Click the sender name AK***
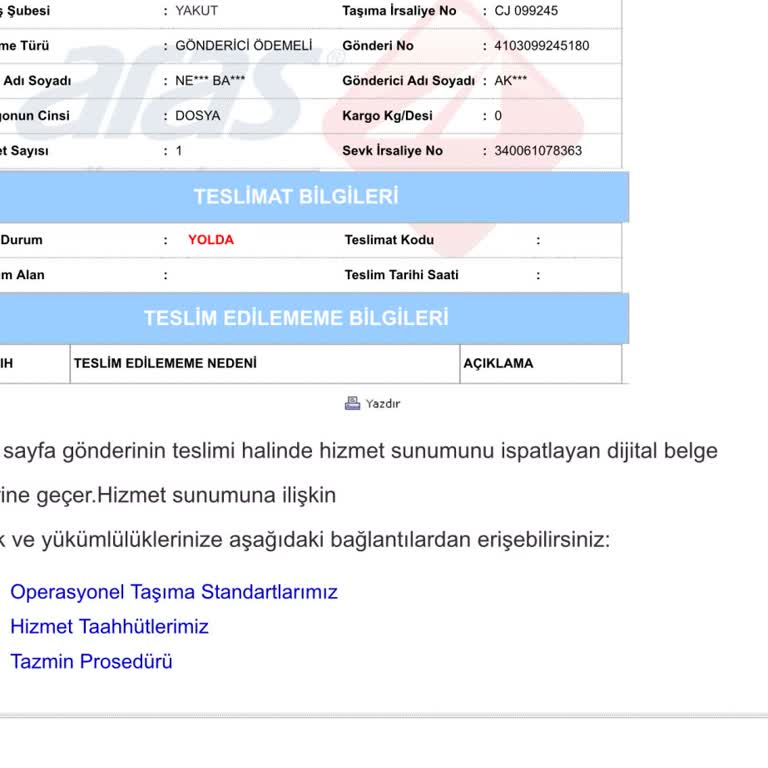Image resolution: width=768 pixels, height=768 pixels. (510, 80)
